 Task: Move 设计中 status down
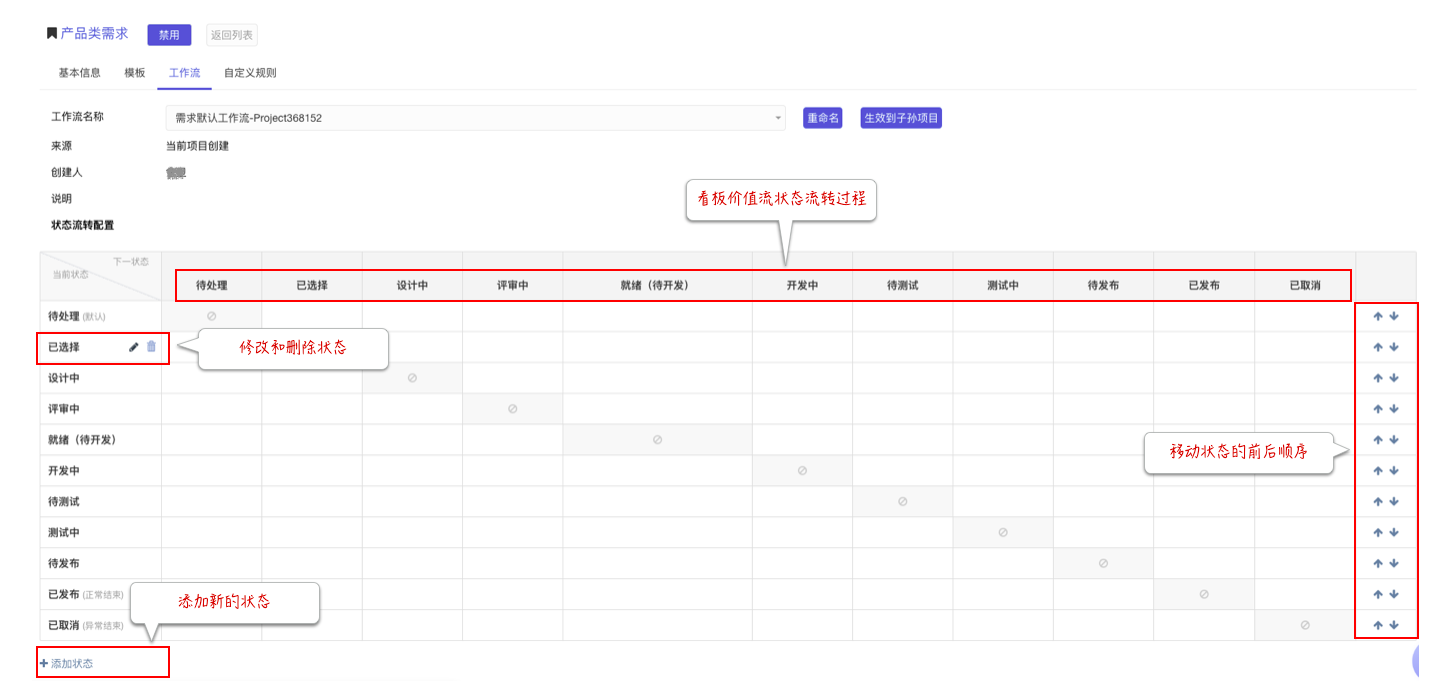[x=1394, y=378]
